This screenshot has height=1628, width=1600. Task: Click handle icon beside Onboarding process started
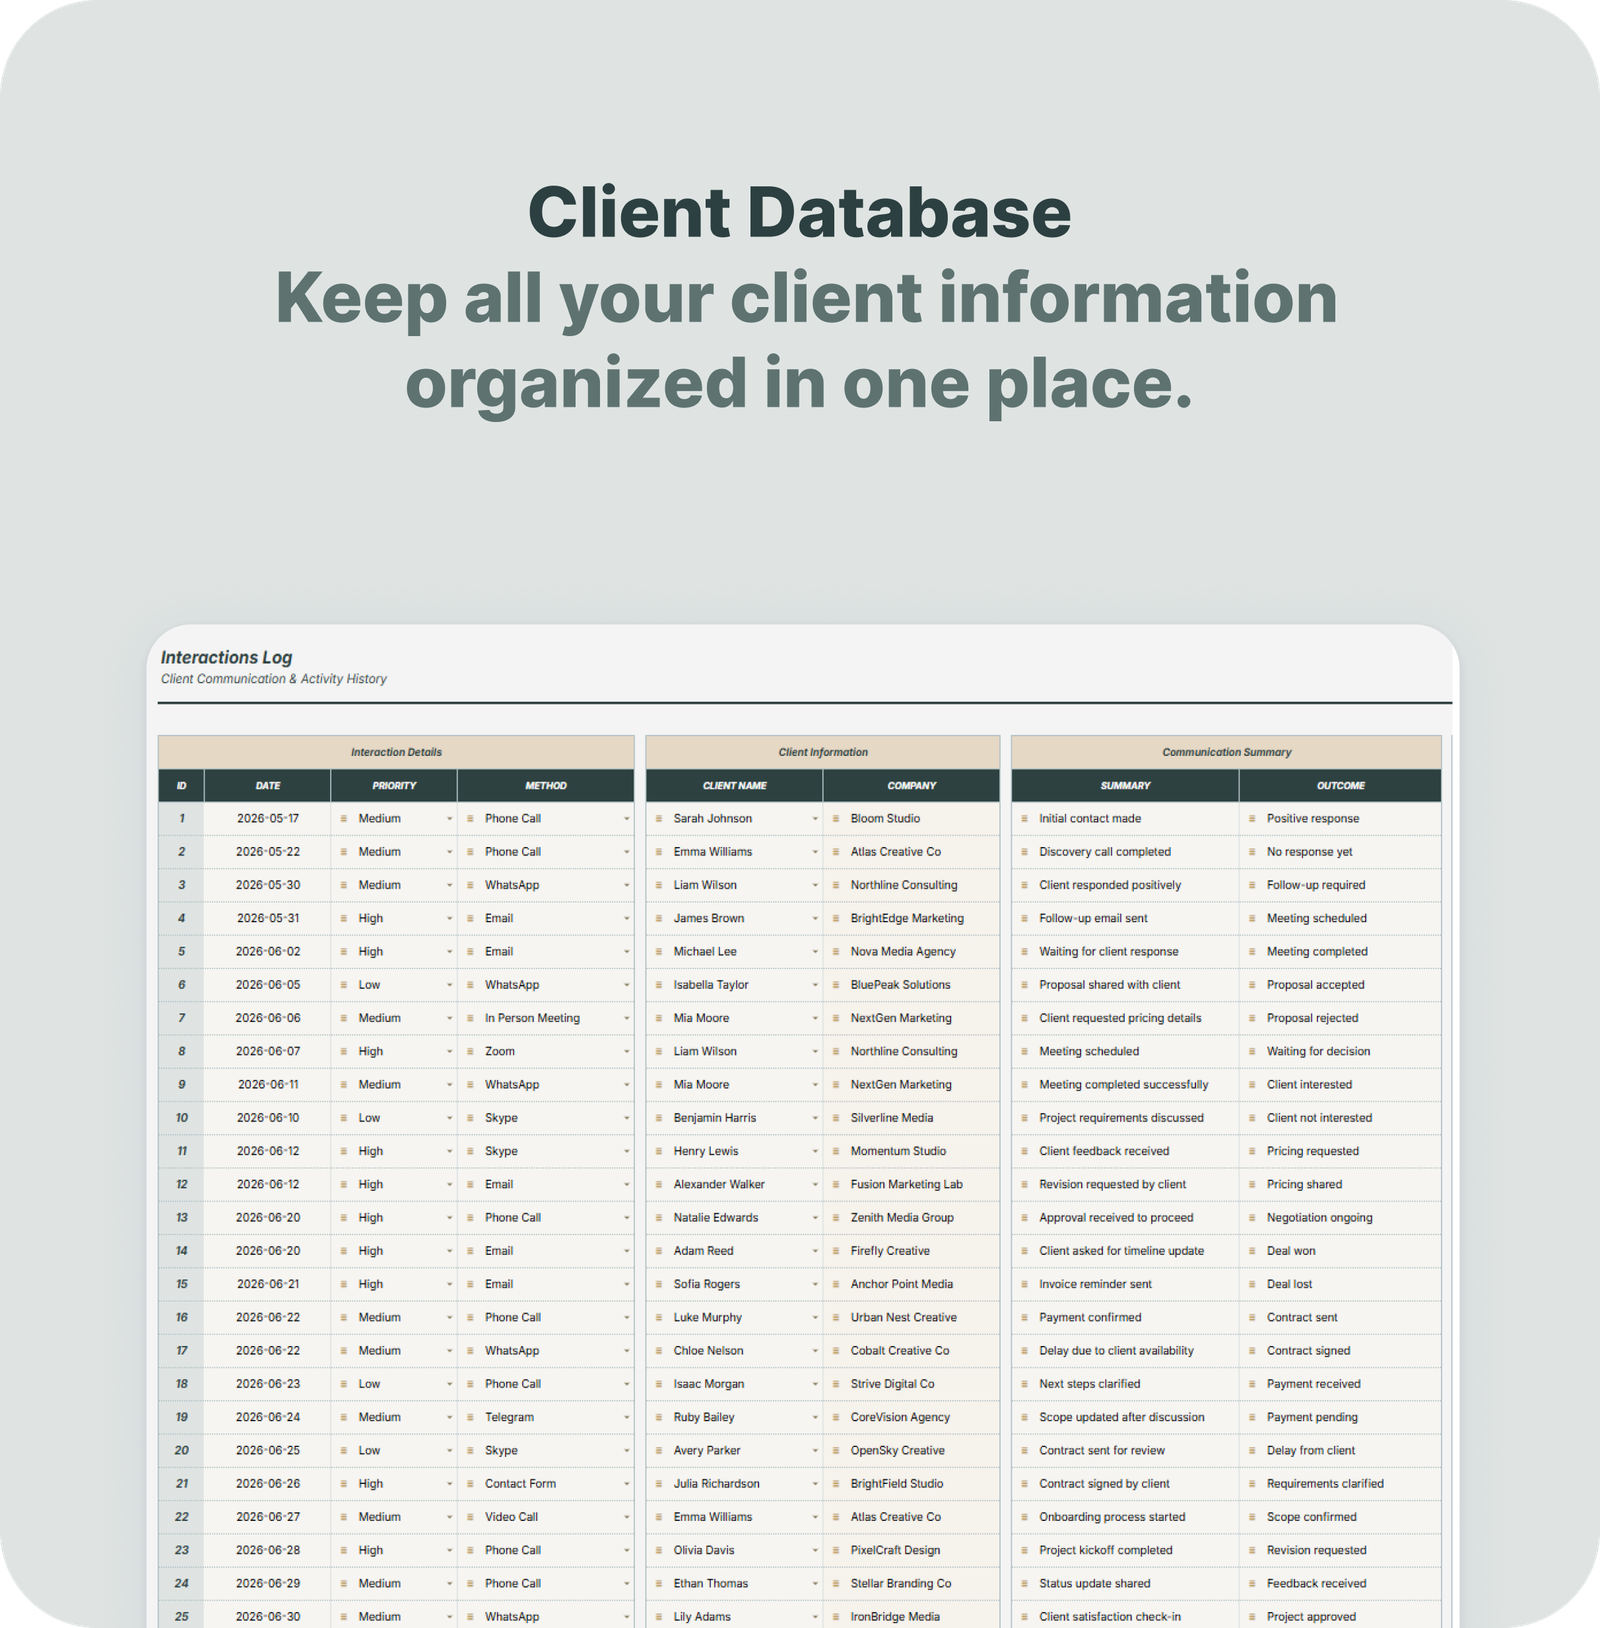point(1024,1517)
